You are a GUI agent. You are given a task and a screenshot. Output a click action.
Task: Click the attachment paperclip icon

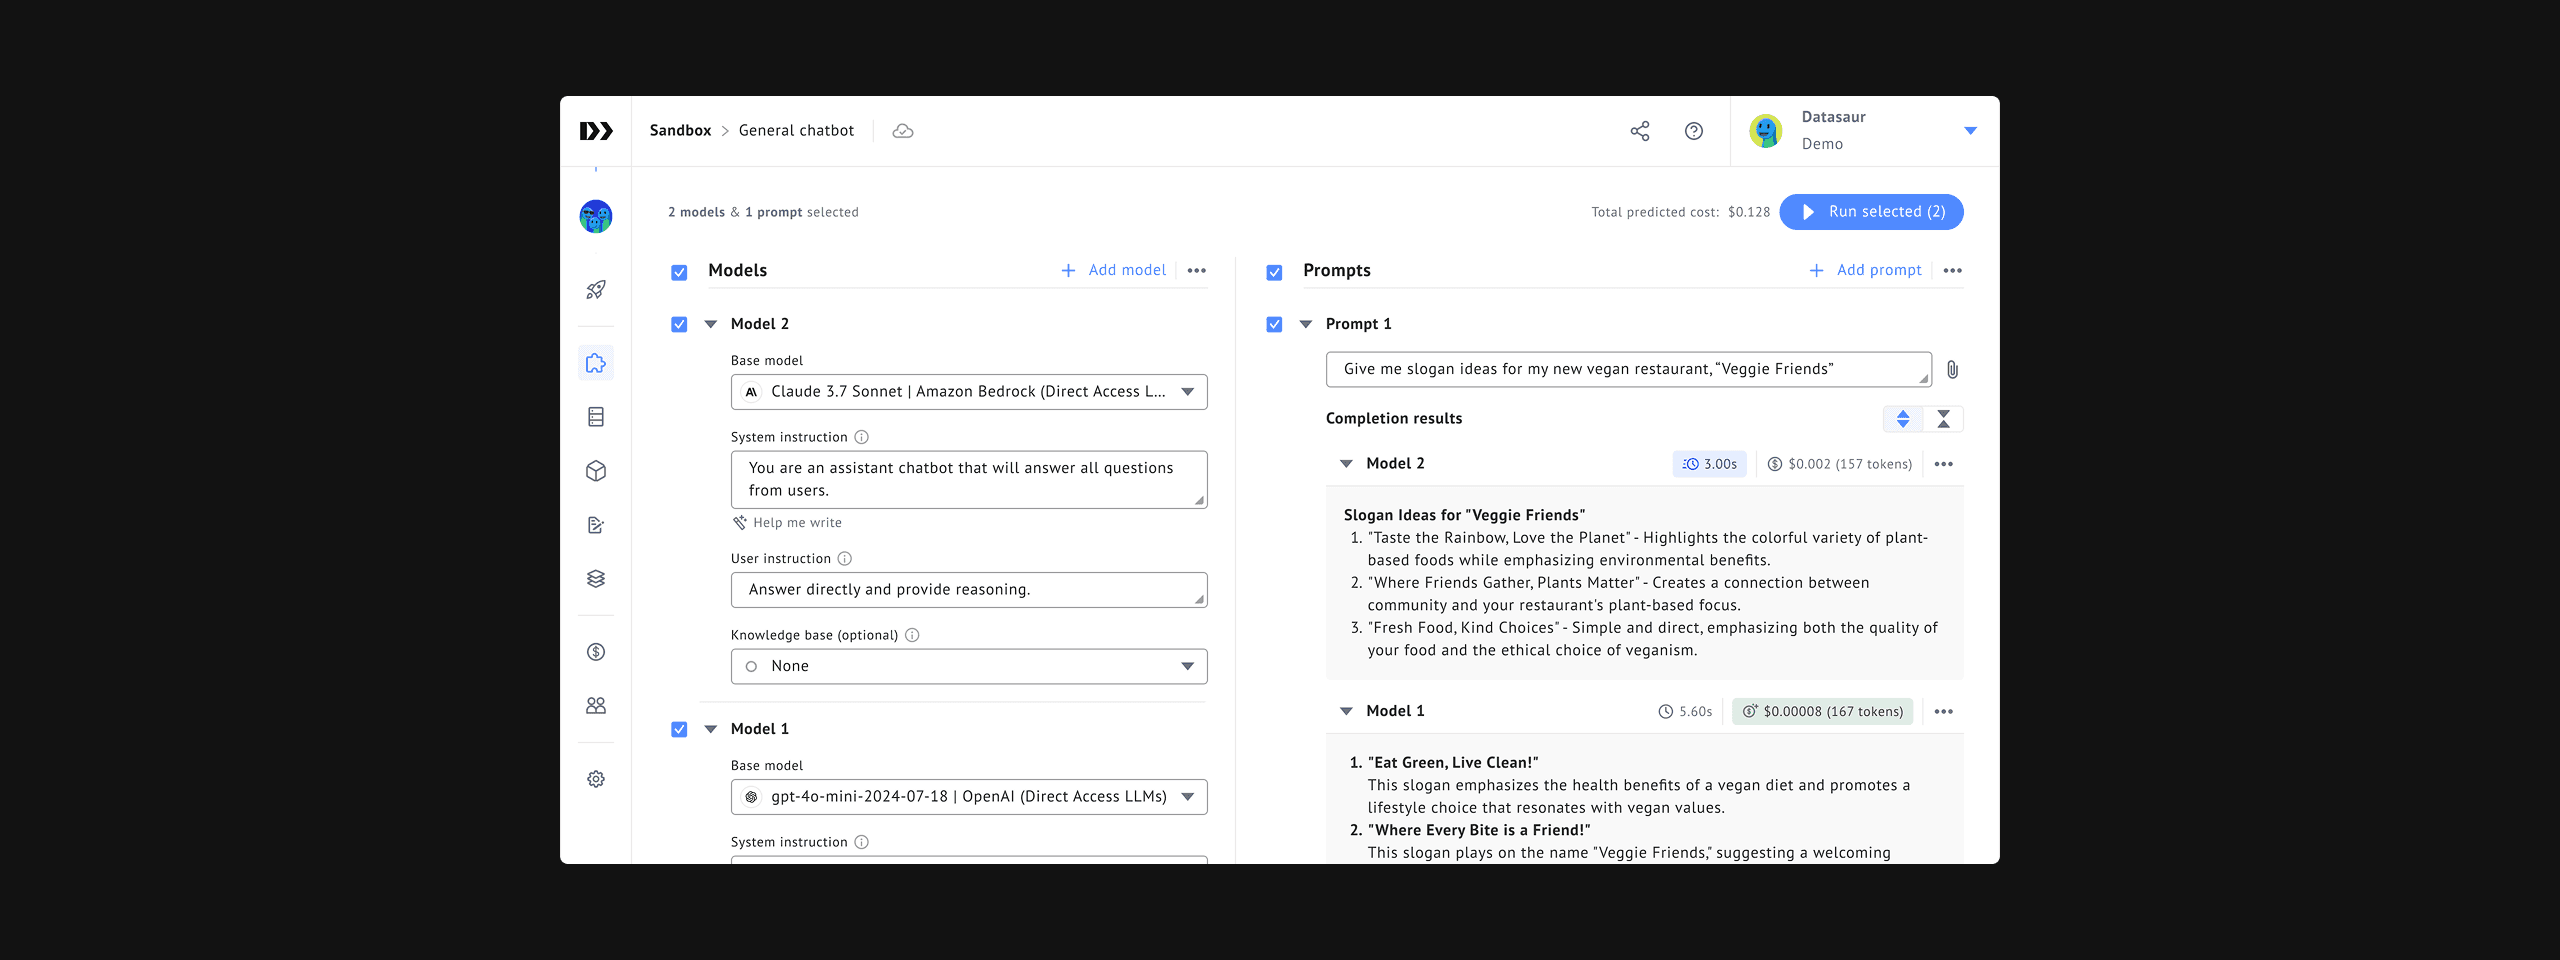click(1952, 370)
